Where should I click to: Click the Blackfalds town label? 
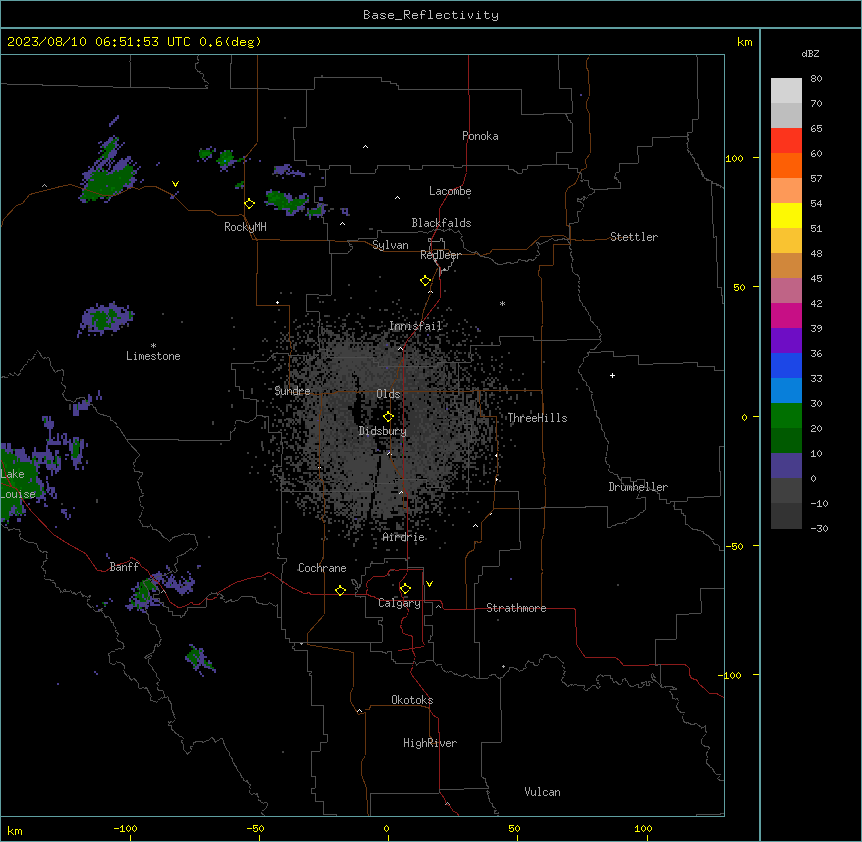point(441,223)
